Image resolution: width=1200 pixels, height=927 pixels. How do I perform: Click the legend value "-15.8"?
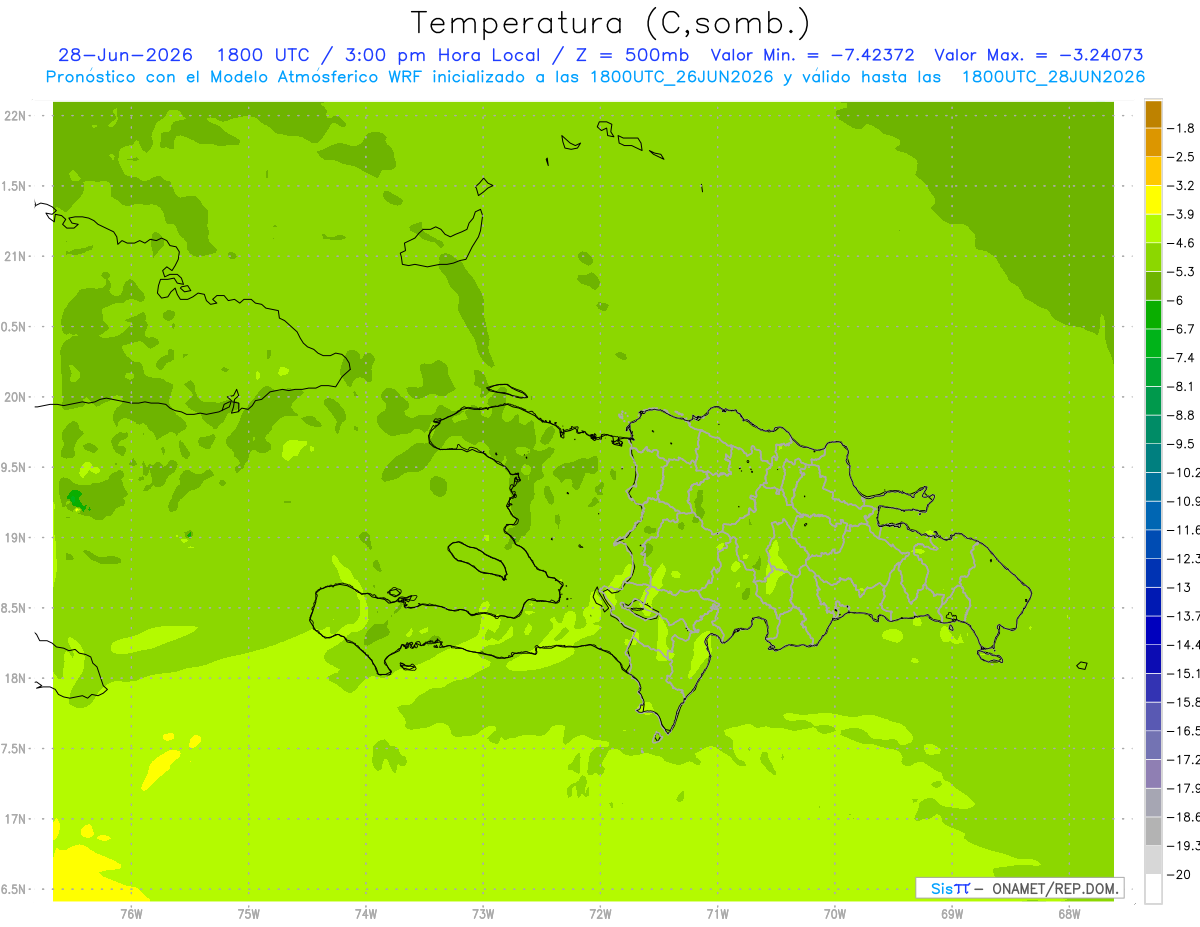1184,702
